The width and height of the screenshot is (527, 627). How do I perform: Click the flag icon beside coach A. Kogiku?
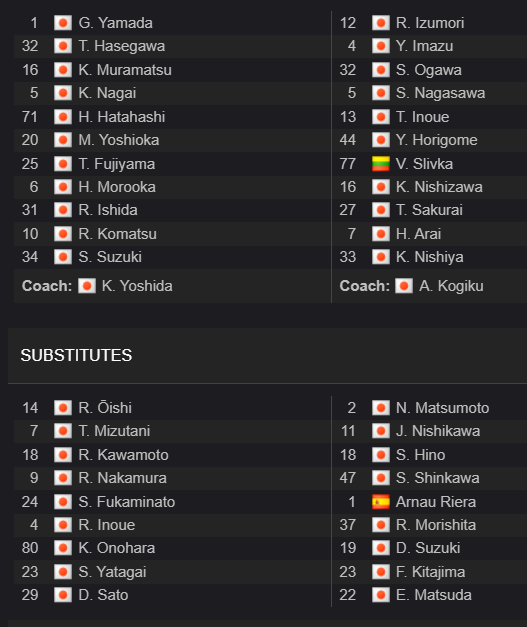pos(404,286)
